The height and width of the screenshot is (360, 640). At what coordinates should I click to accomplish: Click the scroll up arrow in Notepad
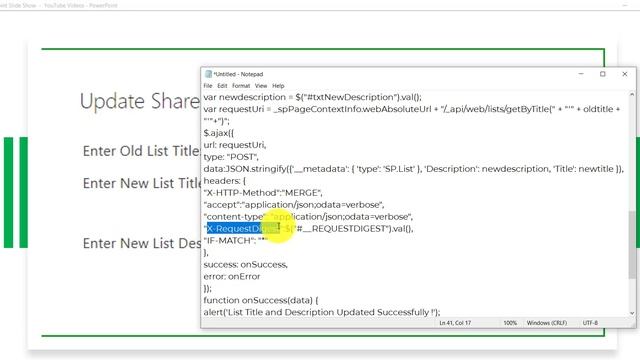point(632,95)
